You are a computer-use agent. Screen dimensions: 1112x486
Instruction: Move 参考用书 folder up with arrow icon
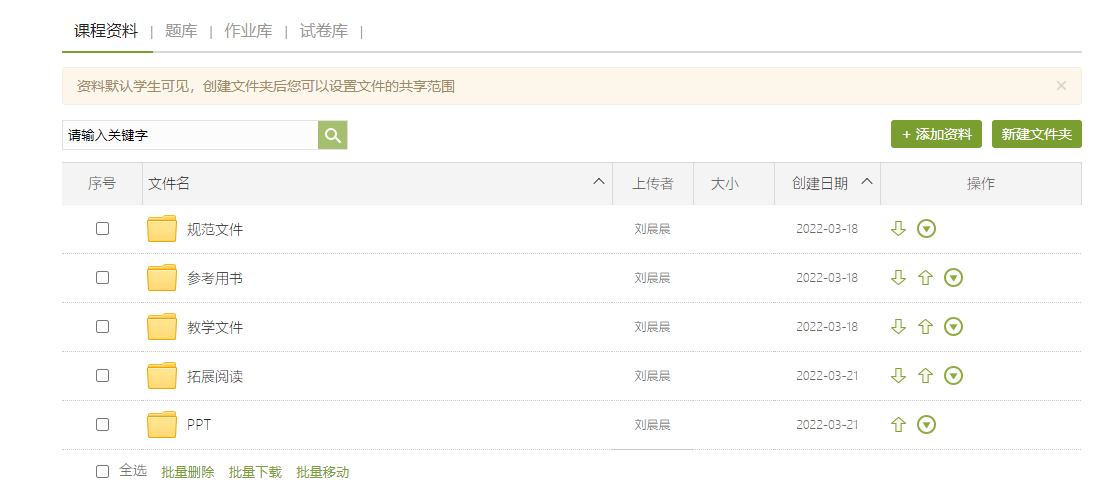(925, 278)
